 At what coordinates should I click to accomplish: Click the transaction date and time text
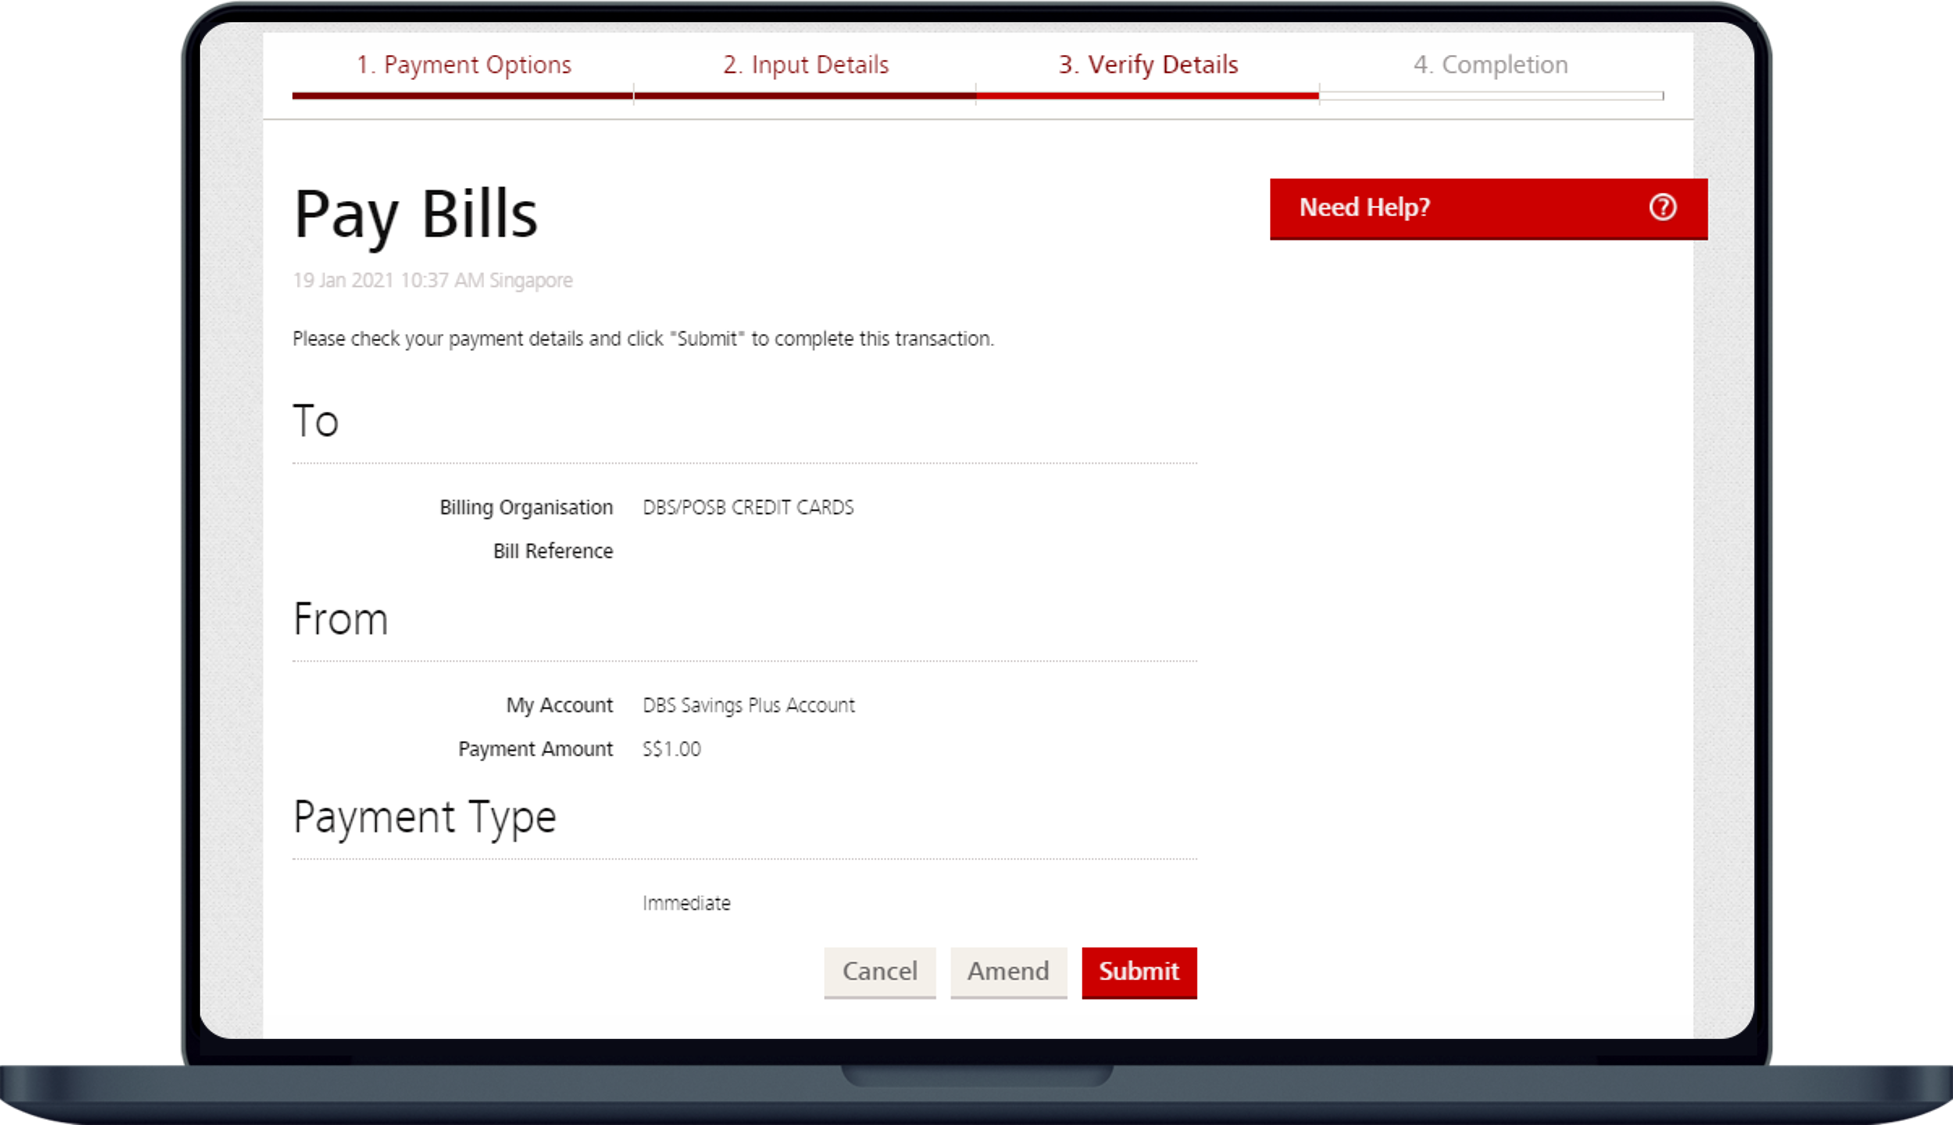(x=432, y=281)
